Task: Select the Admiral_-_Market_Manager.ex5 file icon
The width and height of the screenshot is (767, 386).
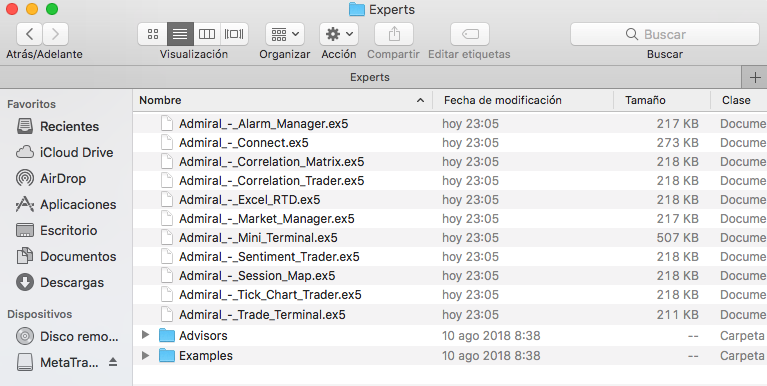Action: coord(167,219)
